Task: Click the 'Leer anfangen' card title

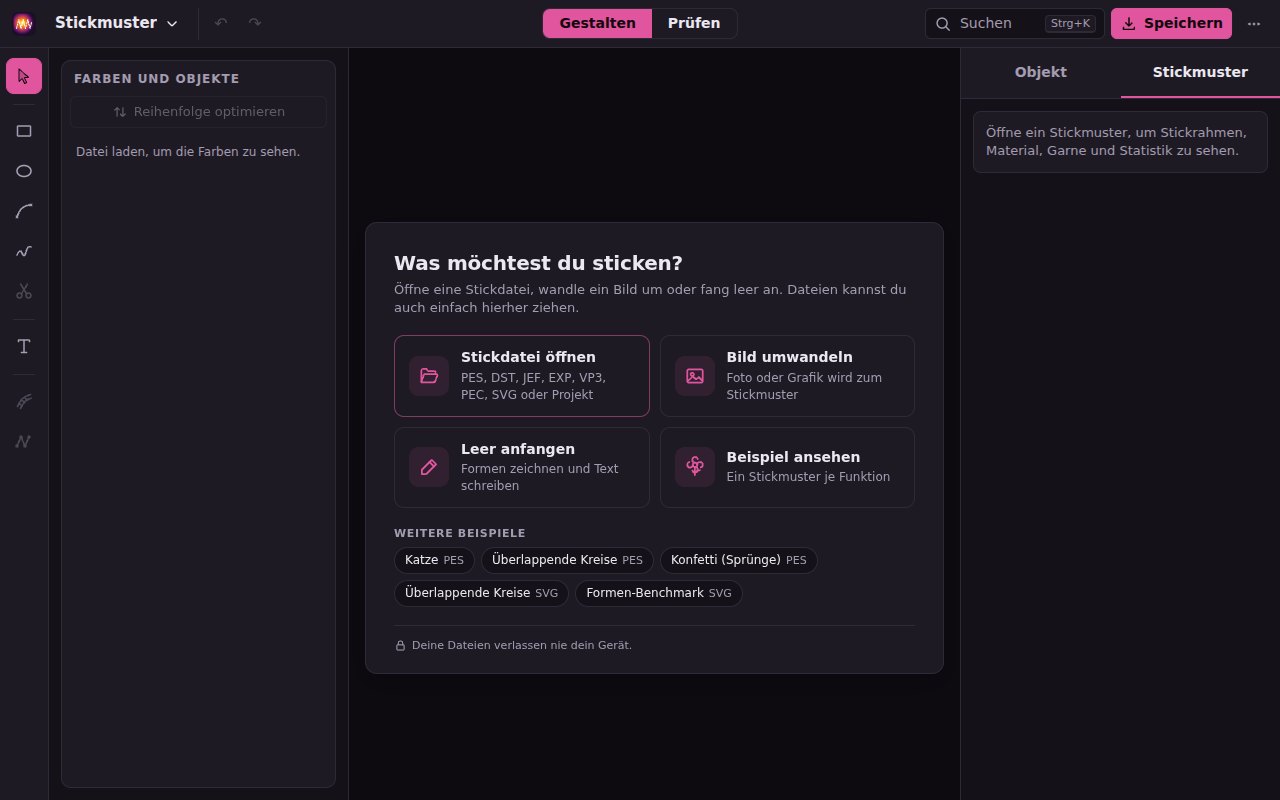Action: coord(518,449)
